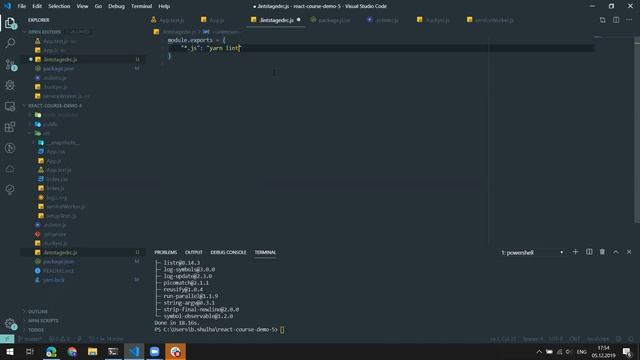Open the Extensions view icon
The width and height of the screenshot is (640, 360).
click(10, 127)
